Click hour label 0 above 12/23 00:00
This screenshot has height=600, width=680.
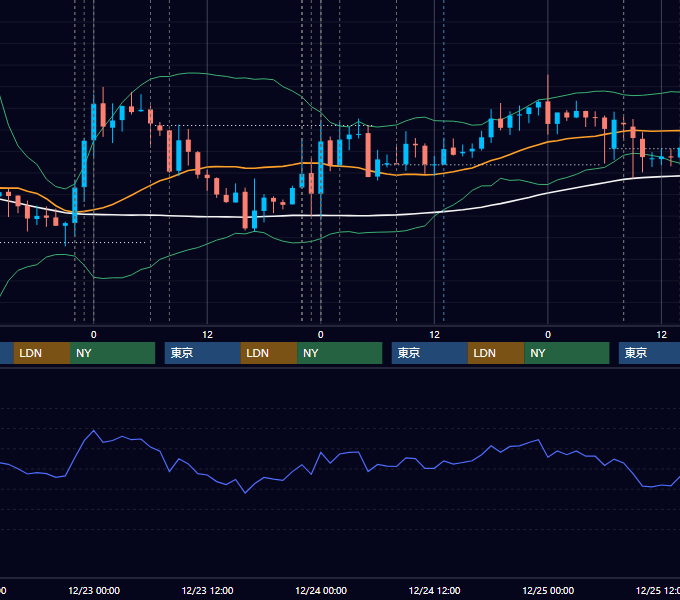point(94,335)
